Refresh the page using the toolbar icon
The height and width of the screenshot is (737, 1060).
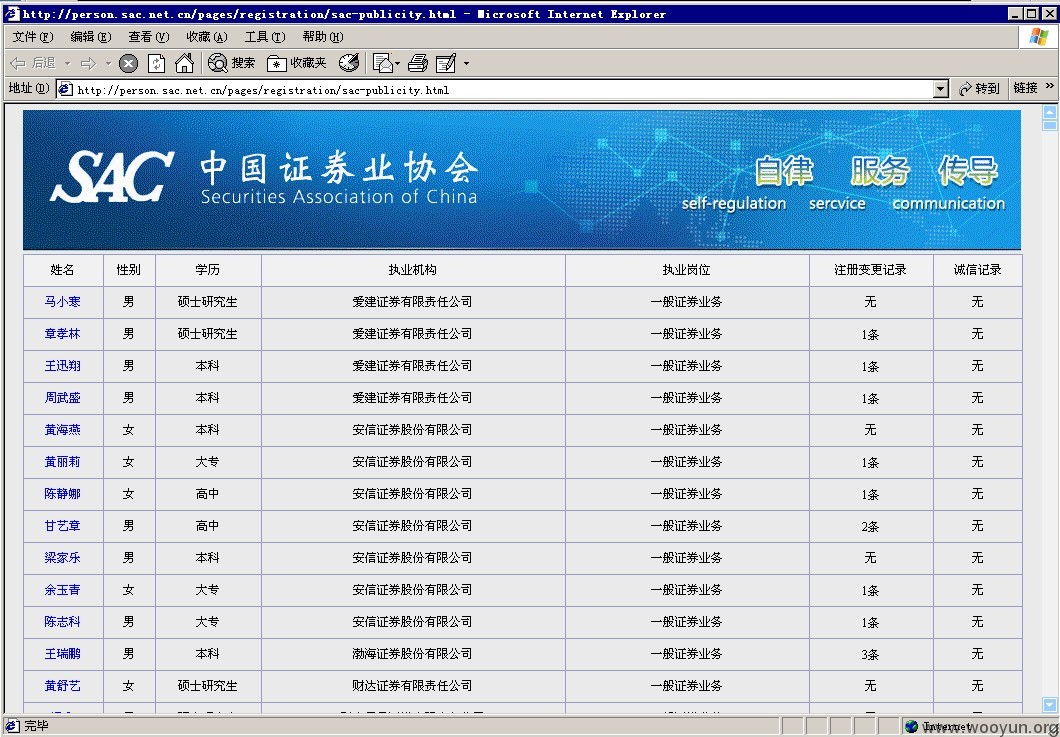point(156,64)
